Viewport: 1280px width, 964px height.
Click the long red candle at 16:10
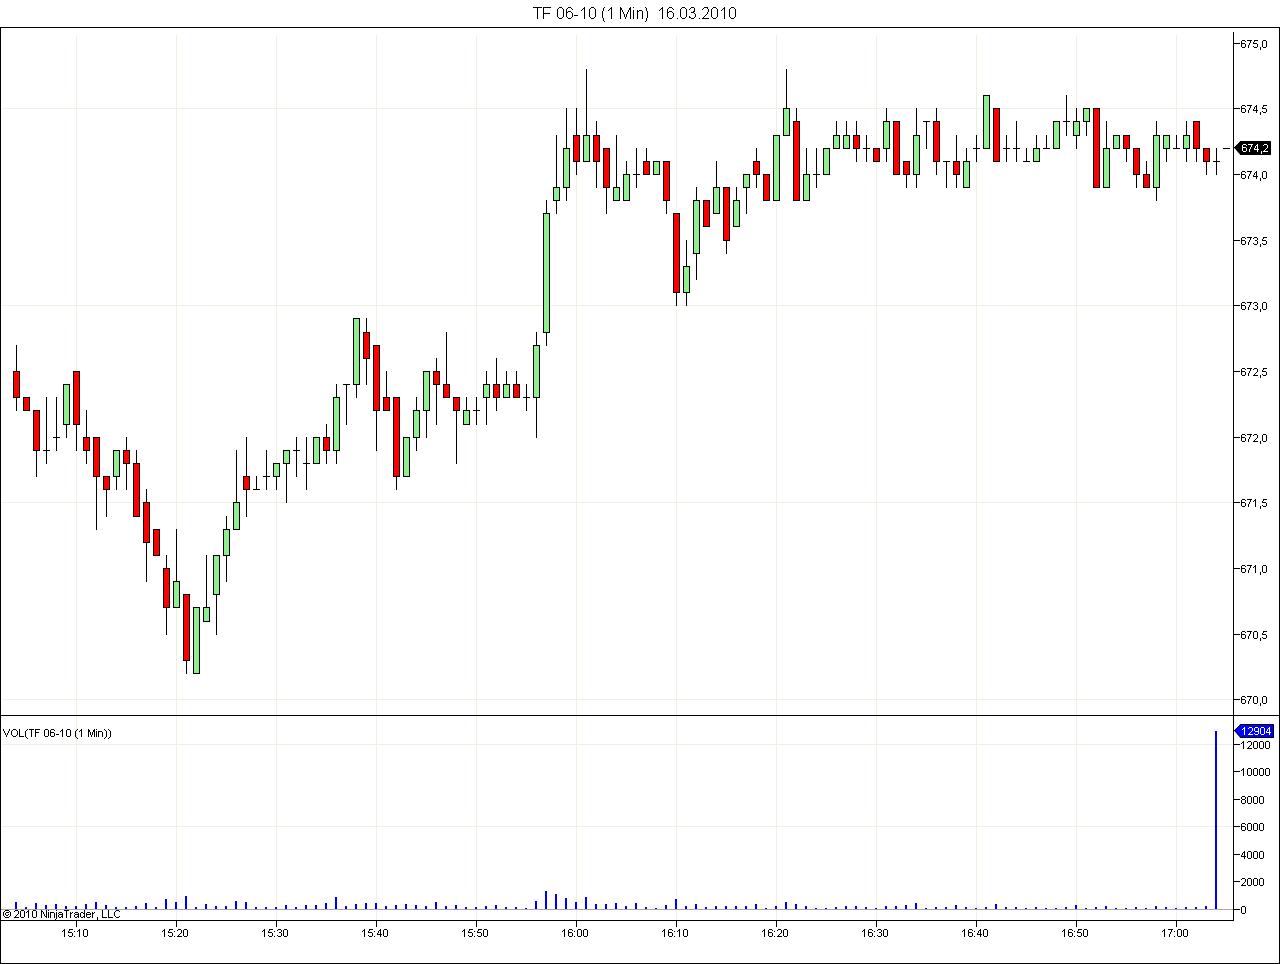[676, 252]
